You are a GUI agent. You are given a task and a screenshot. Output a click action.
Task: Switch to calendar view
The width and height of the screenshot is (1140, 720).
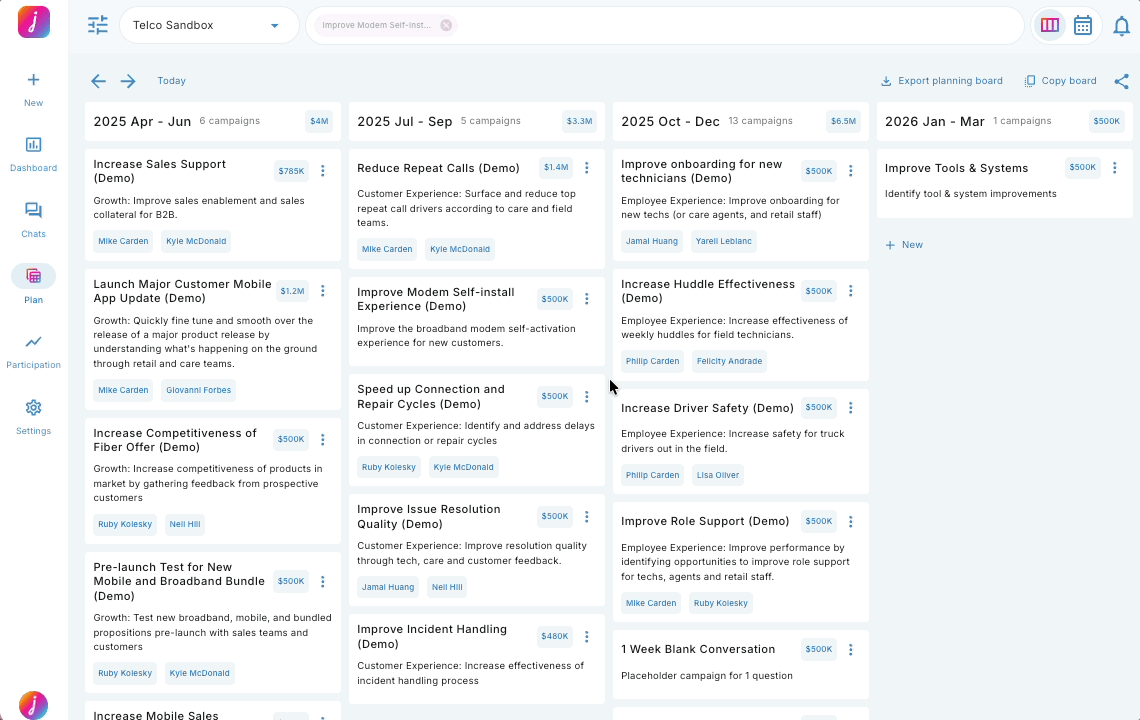coord(1083,25)
